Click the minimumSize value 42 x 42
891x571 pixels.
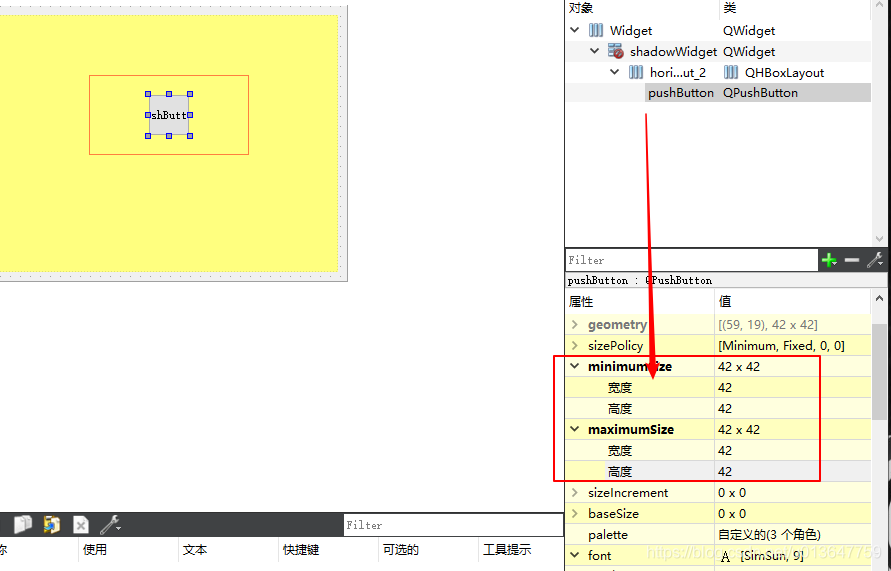tap(739, 366)
